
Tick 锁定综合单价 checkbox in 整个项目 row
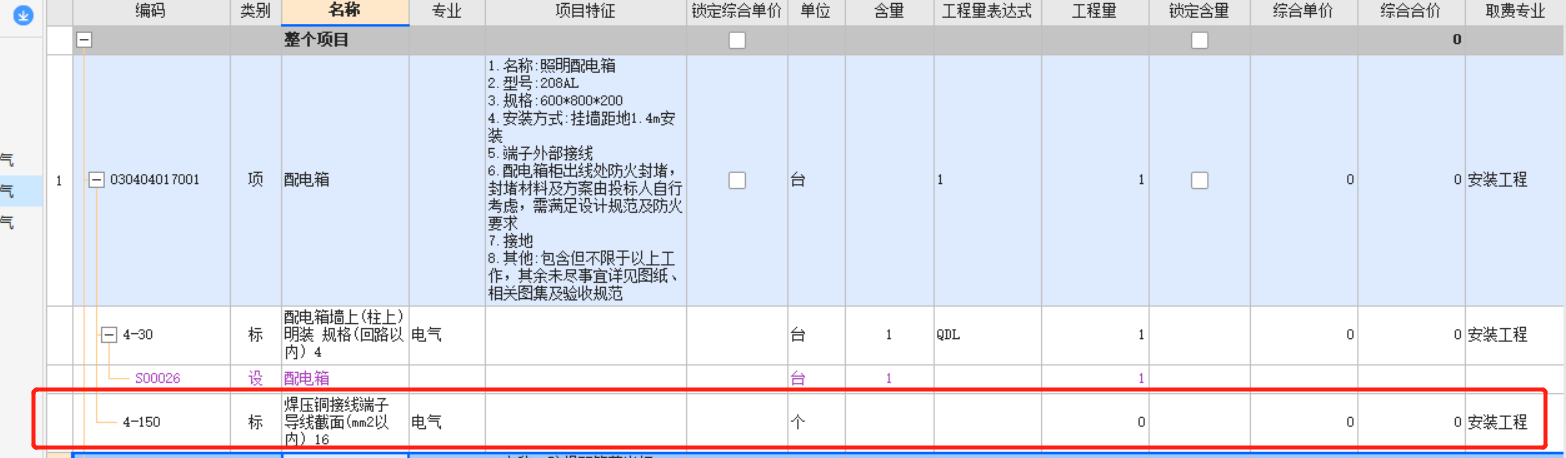(x=737, y=40)
